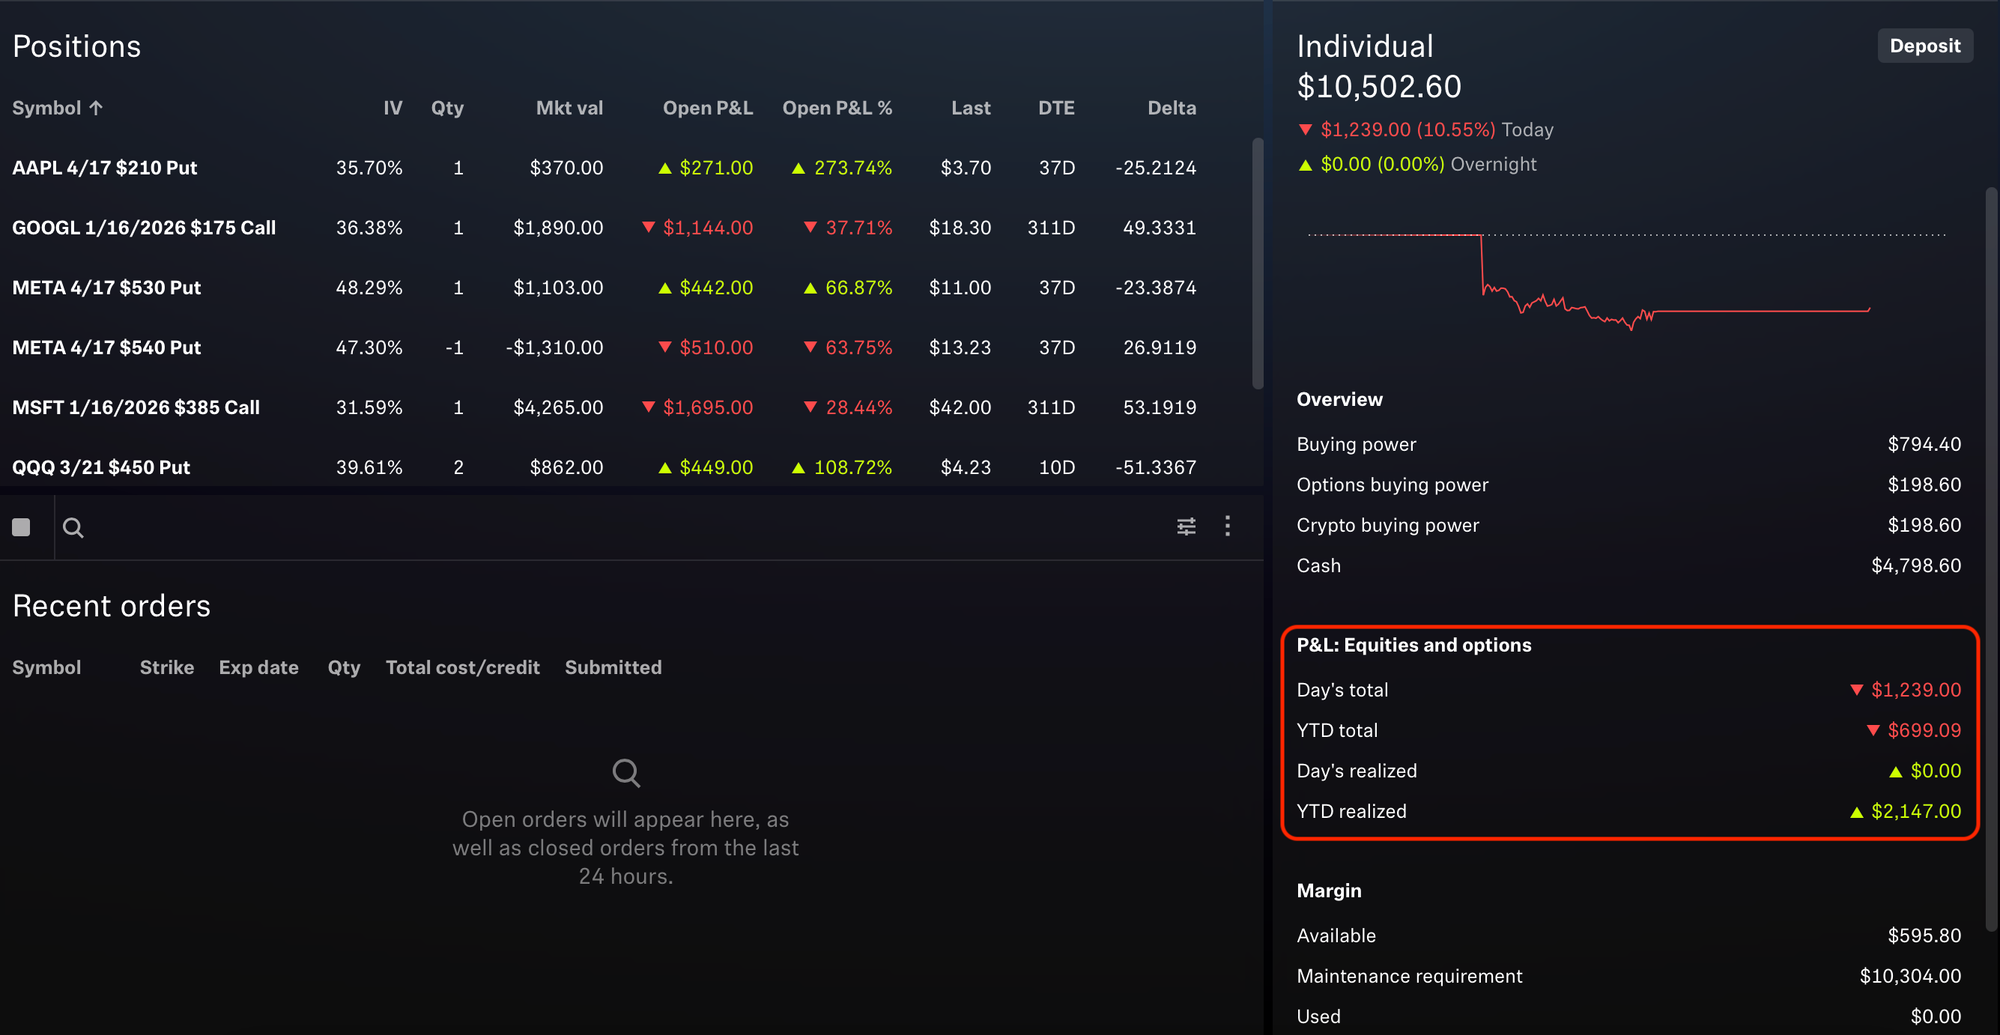This screenshot has height=1035, width=2000.
Task: Select the META 4/17 $540 Put row
Action: coord(604,348)
